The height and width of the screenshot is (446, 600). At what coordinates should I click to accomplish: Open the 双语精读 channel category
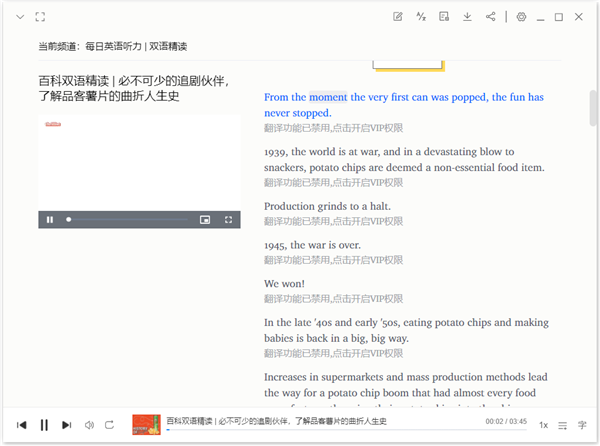168,47
